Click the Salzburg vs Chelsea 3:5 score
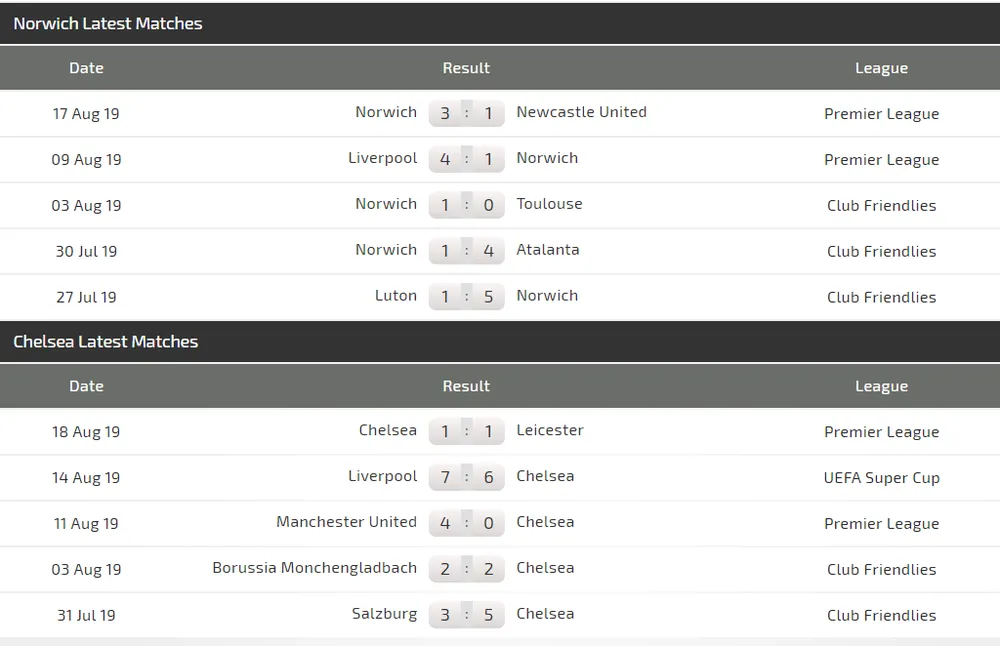 466,615
